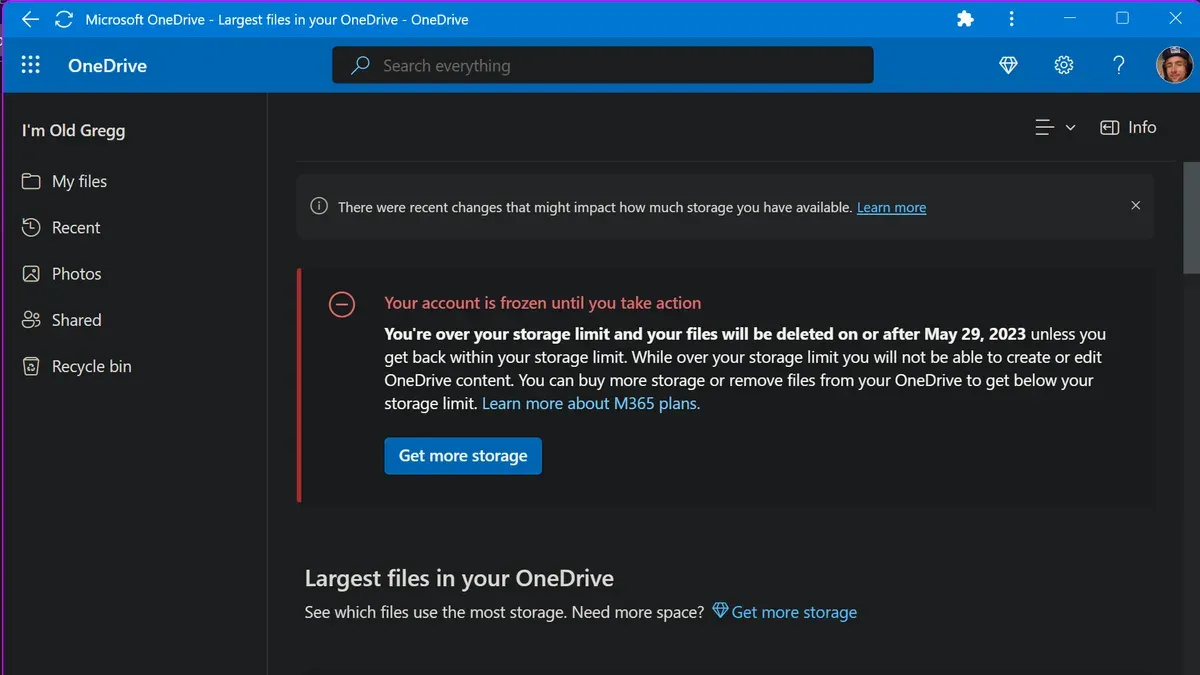This screenshot has height=675, width=1200.
Task: Click the I'm Old Gregg account name
Action: [x=74, y=130]
